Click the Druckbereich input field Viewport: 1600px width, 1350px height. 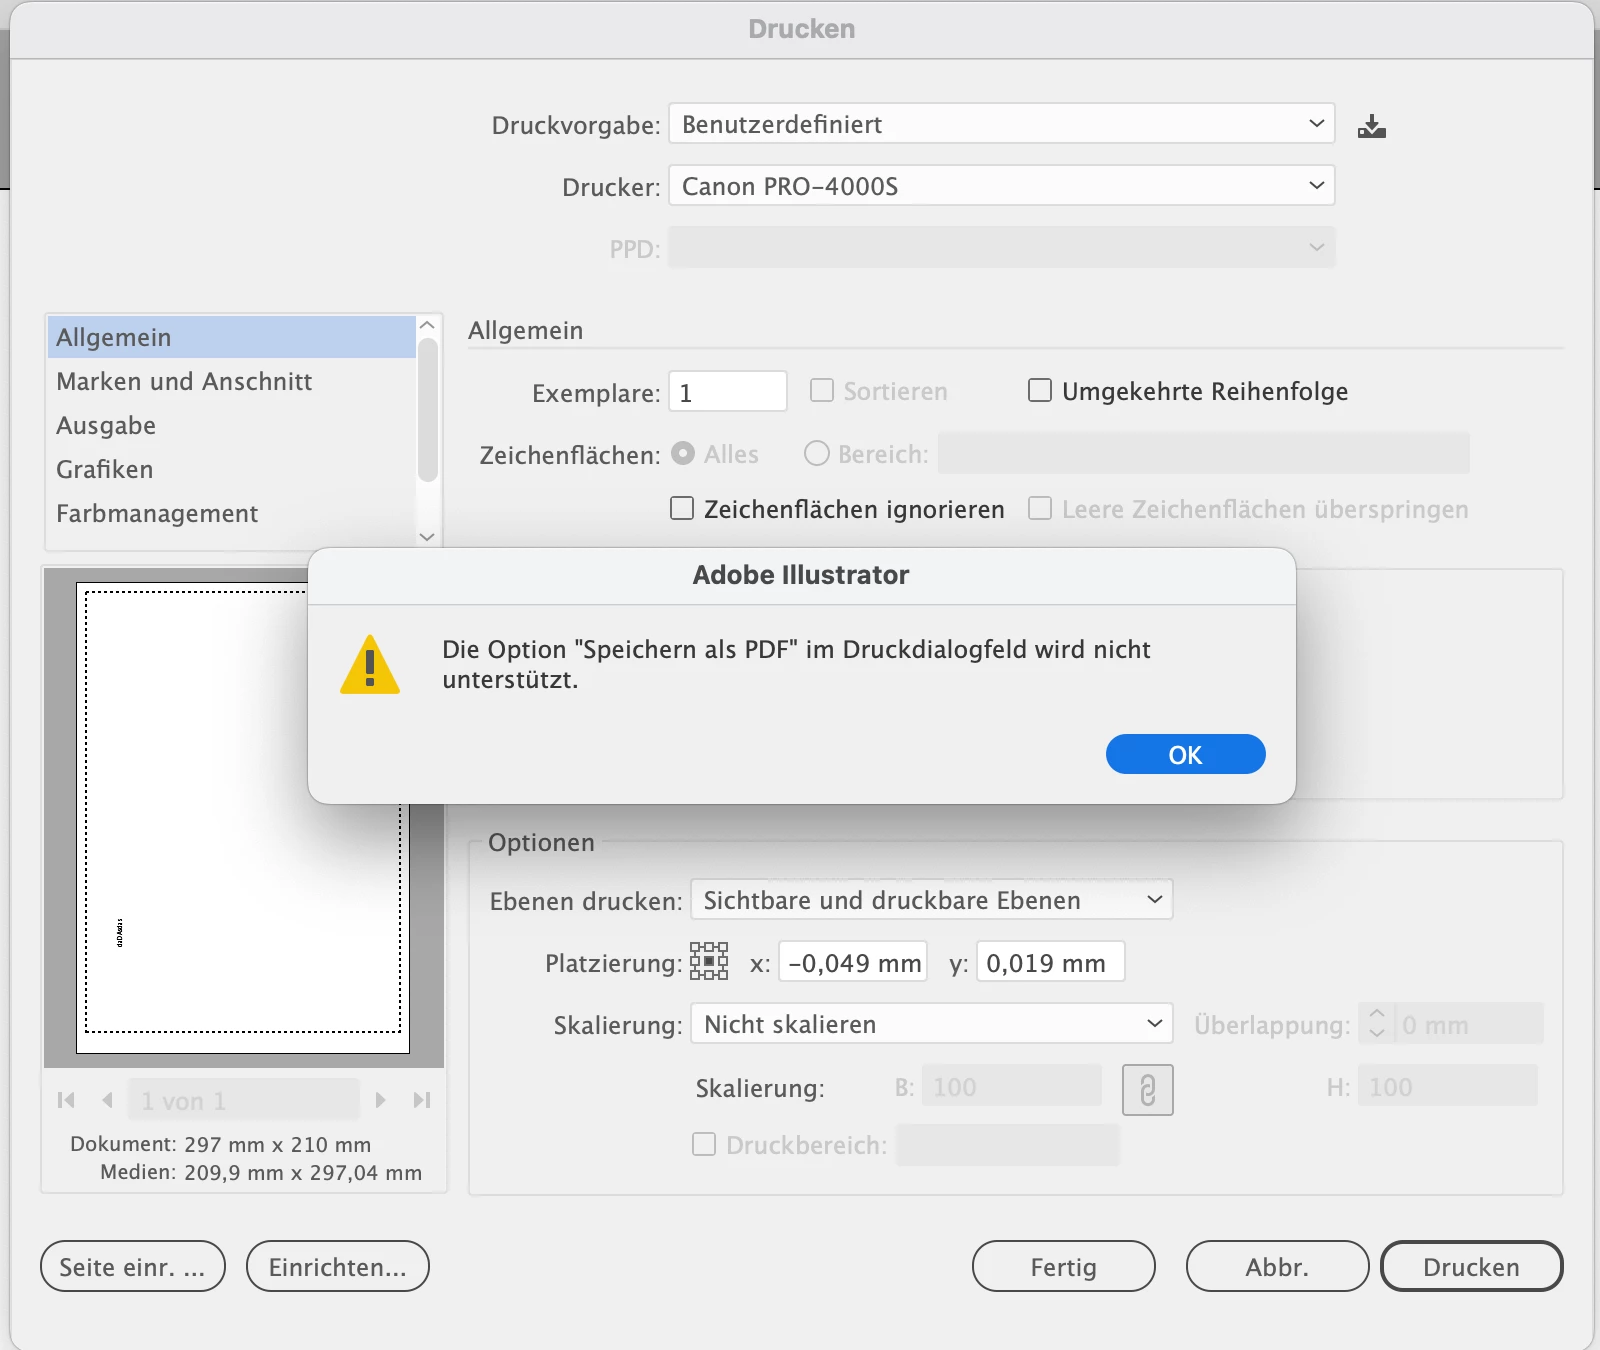[x=1007, y=1144]
